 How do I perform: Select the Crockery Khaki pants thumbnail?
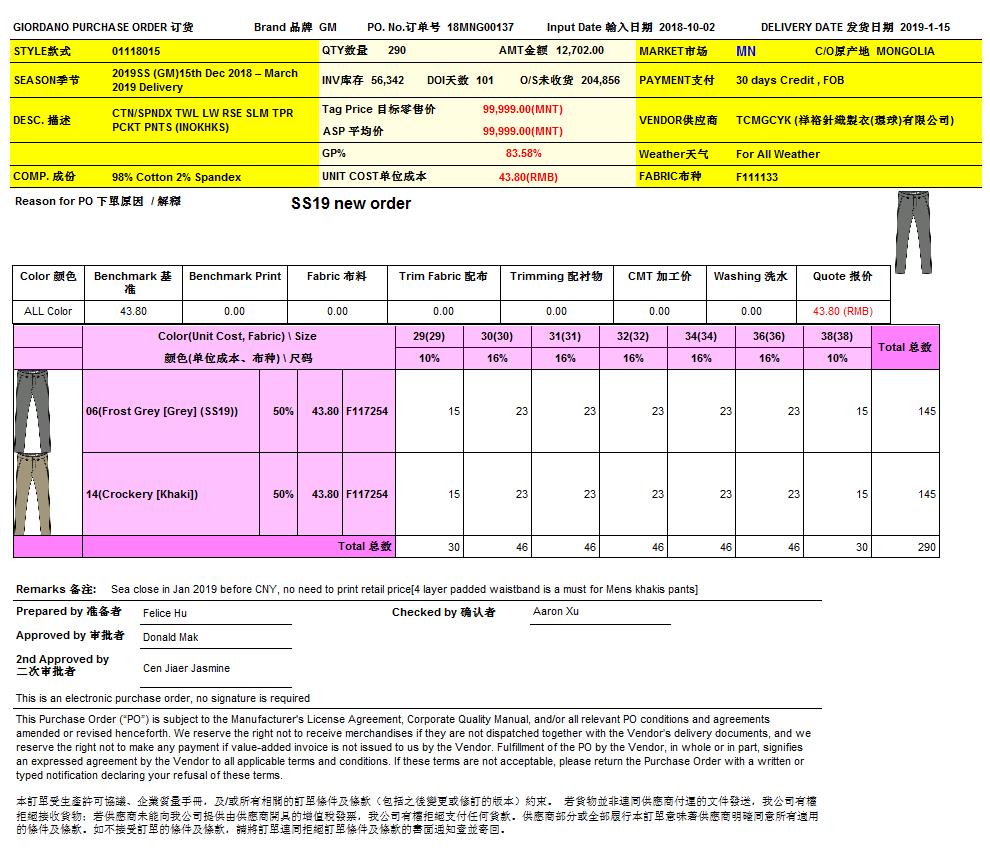[33, 494]
